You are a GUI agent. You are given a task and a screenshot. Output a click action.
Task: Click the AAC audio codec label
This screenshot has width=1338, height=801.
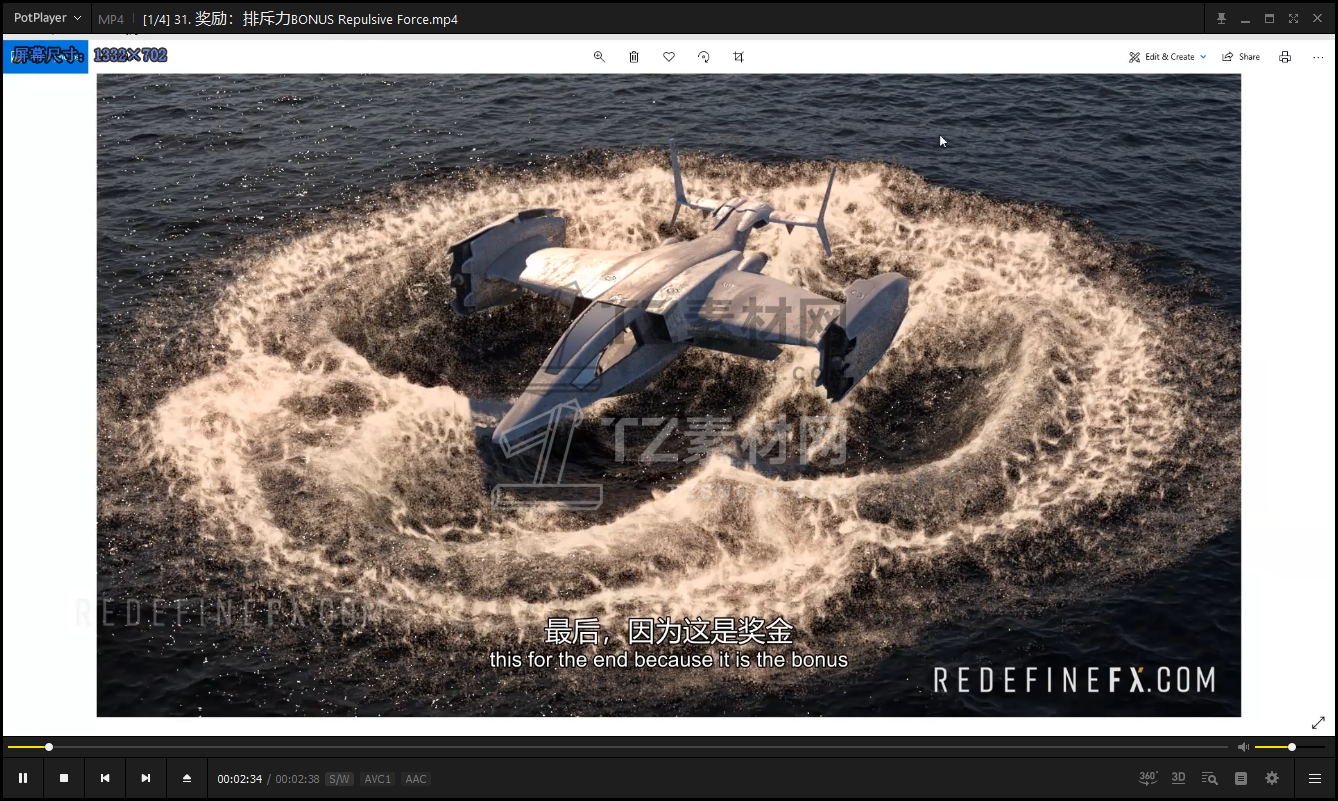[416, 779]
